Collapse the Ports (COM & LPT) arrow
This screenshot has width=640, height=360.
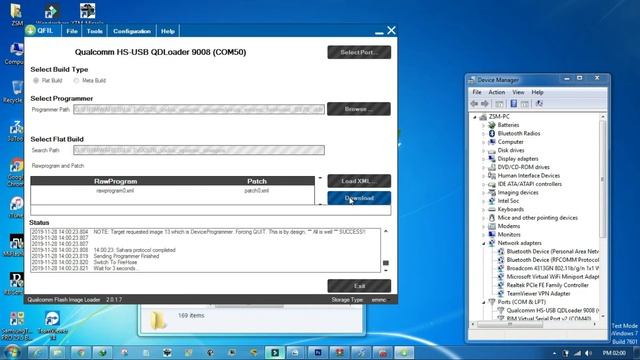click(x=484, y=302)
